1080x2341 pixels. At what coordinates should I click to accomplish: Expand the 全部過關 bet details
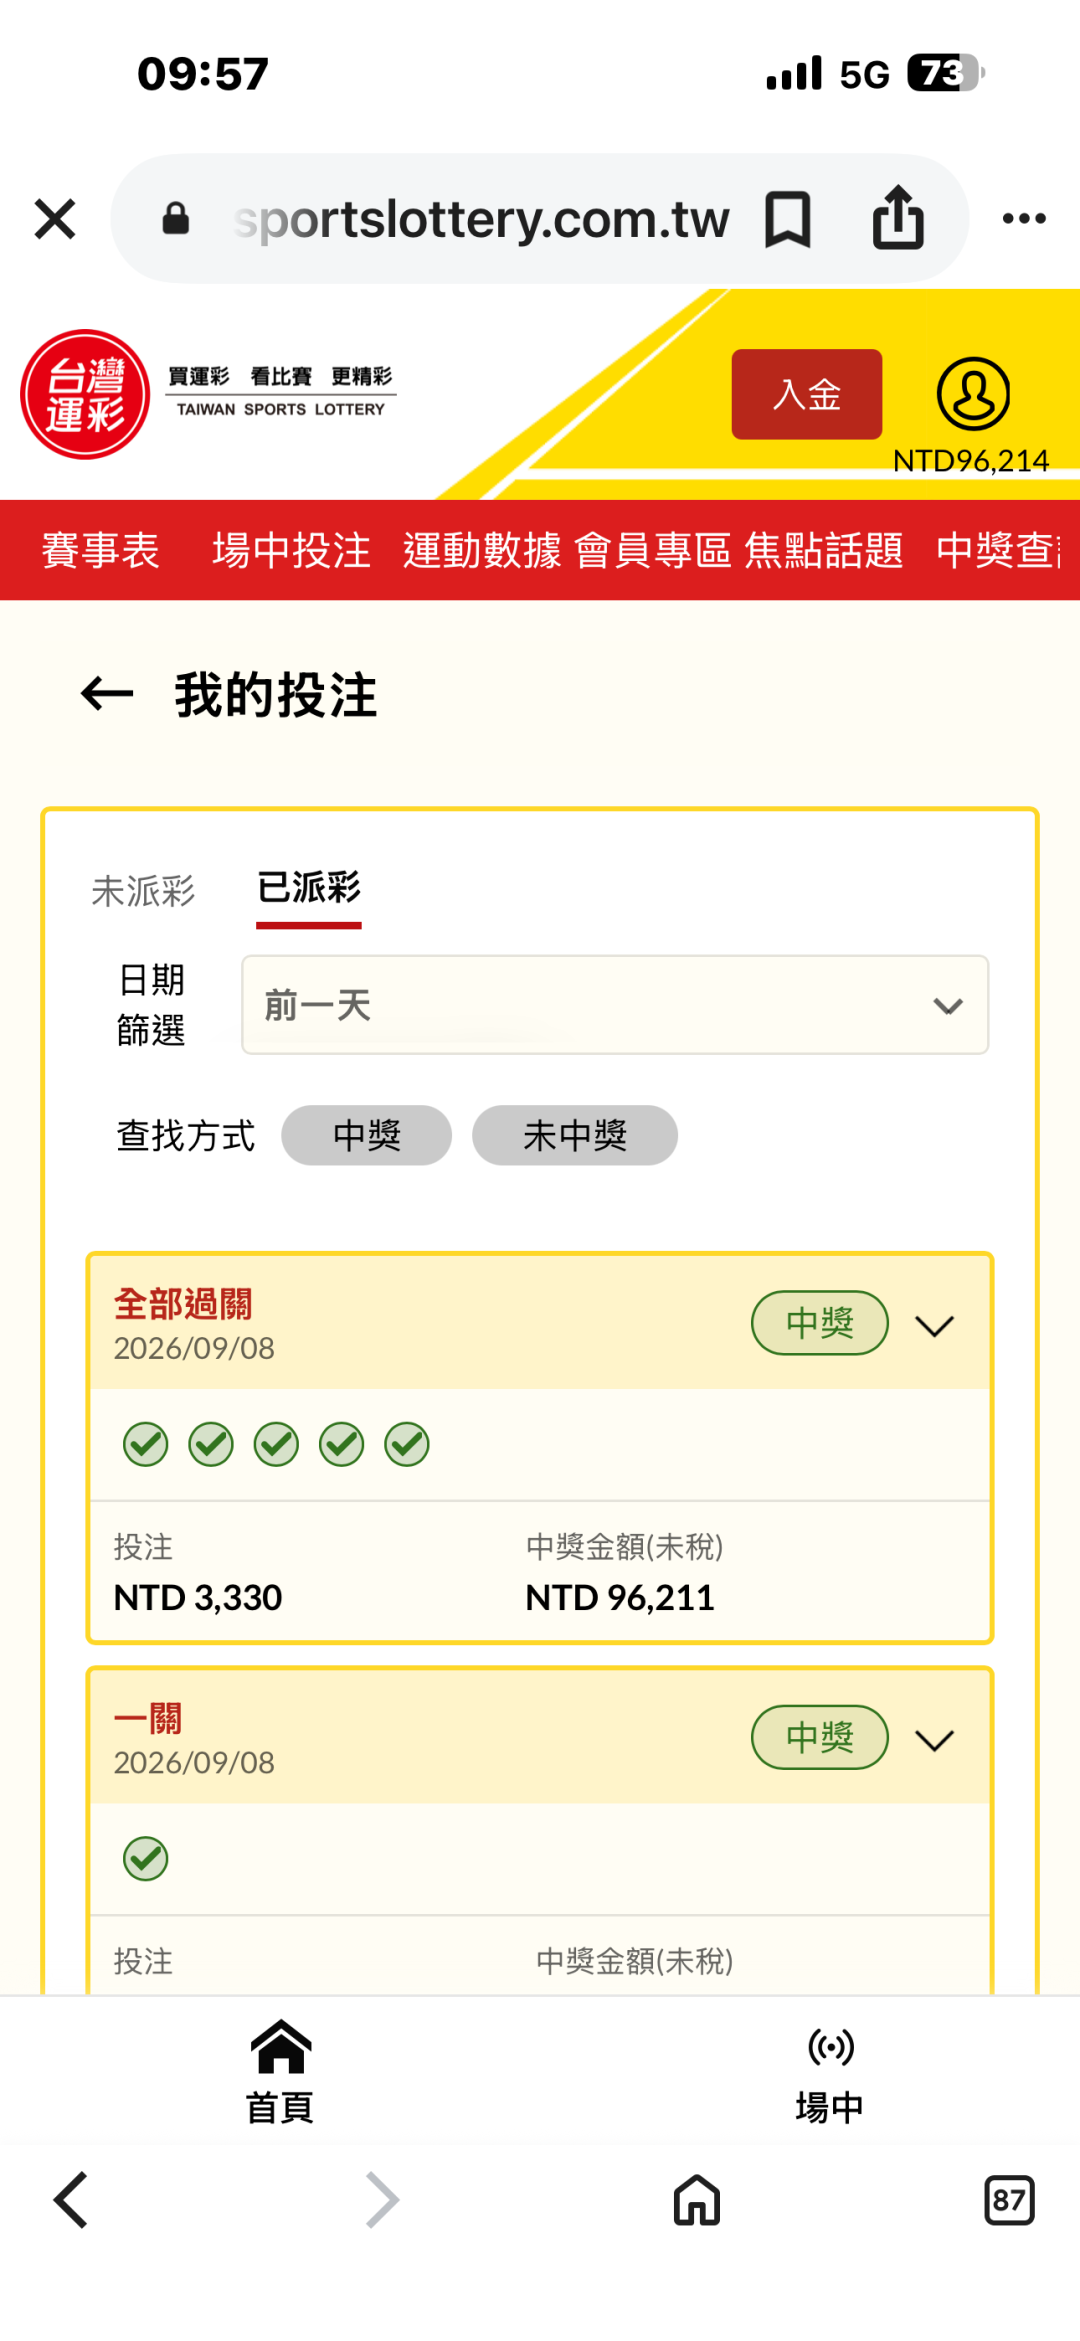(935, 1326)
